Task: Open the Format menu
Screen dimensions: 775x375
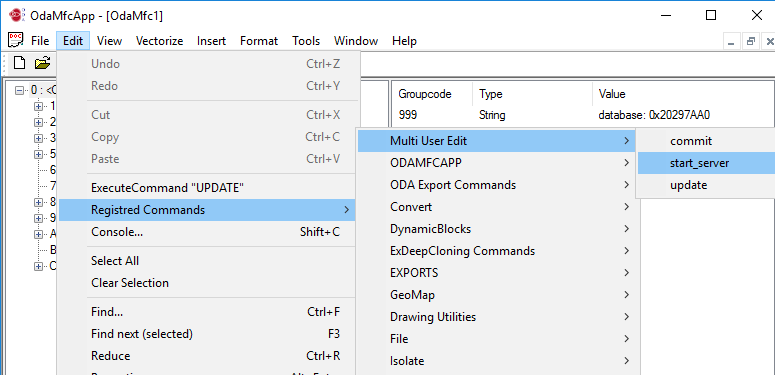Action: [x=259, y=41]
